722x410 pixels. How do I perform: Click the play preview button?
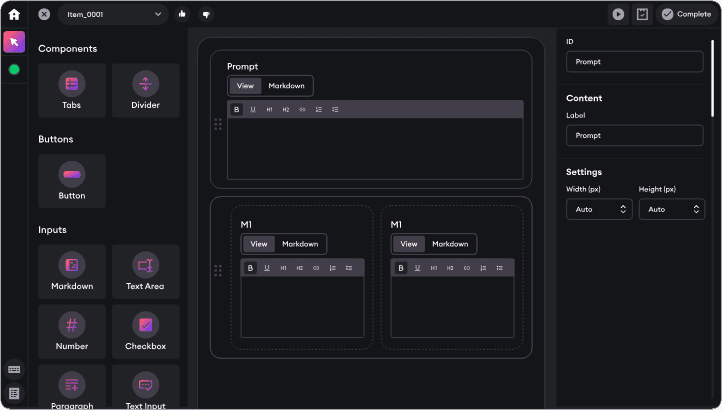(618, 14)
